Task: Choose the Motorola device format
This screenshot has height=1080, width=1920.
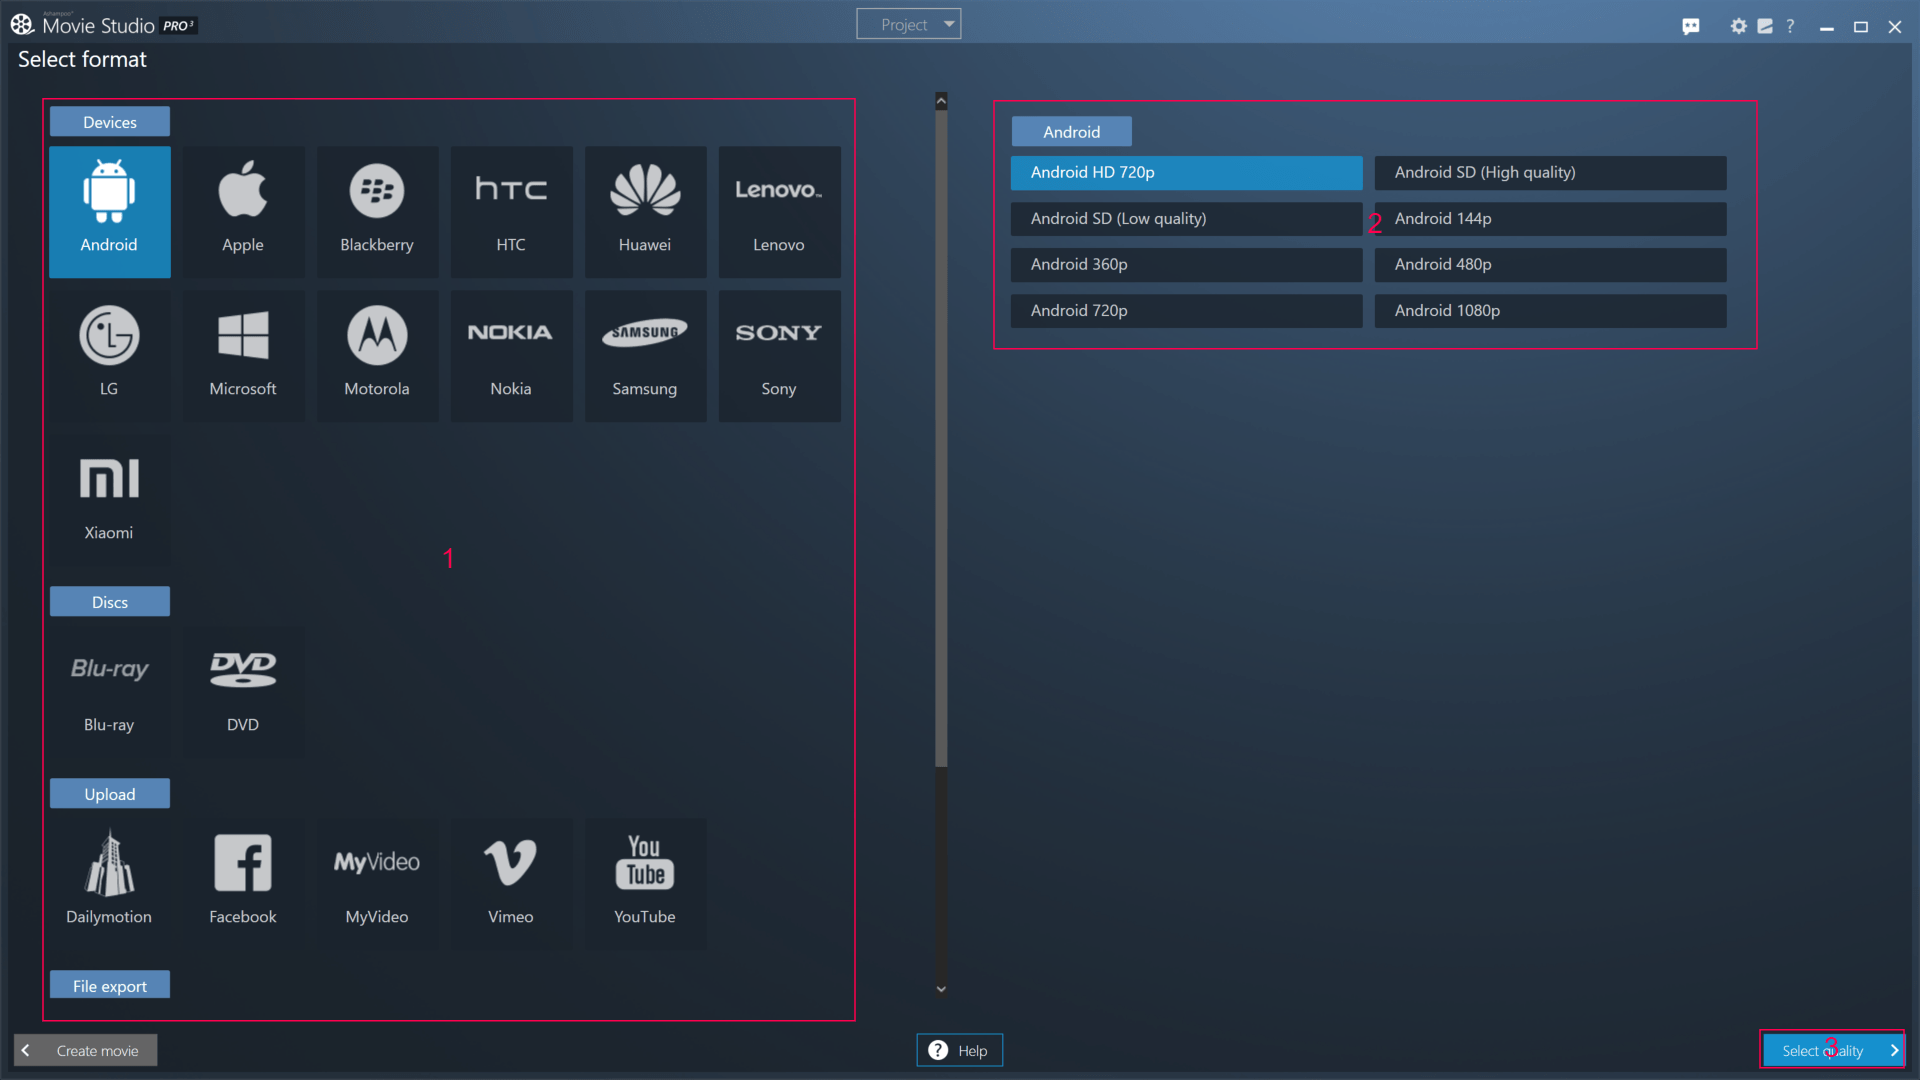Action: click(x=377, y=356)
